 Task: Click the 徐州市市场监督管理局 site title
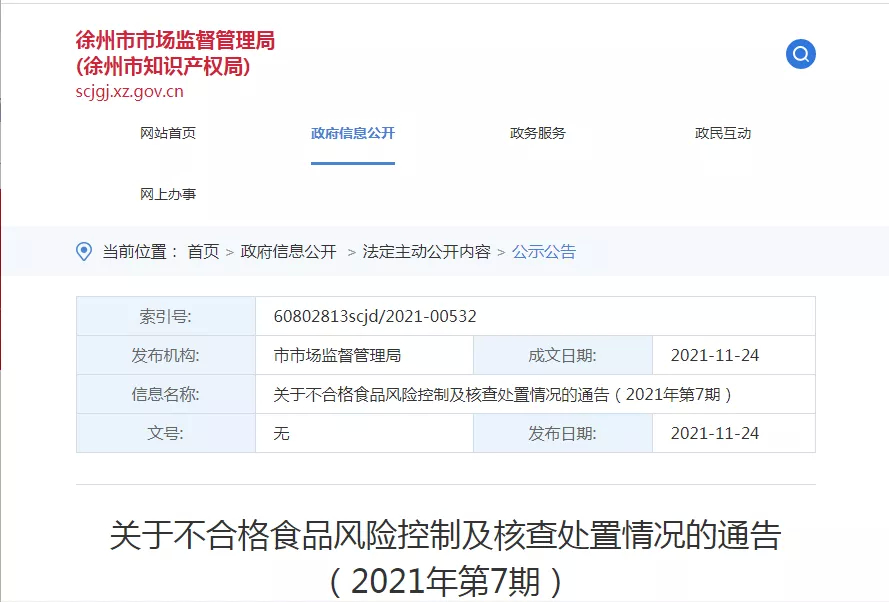[175, 41]
